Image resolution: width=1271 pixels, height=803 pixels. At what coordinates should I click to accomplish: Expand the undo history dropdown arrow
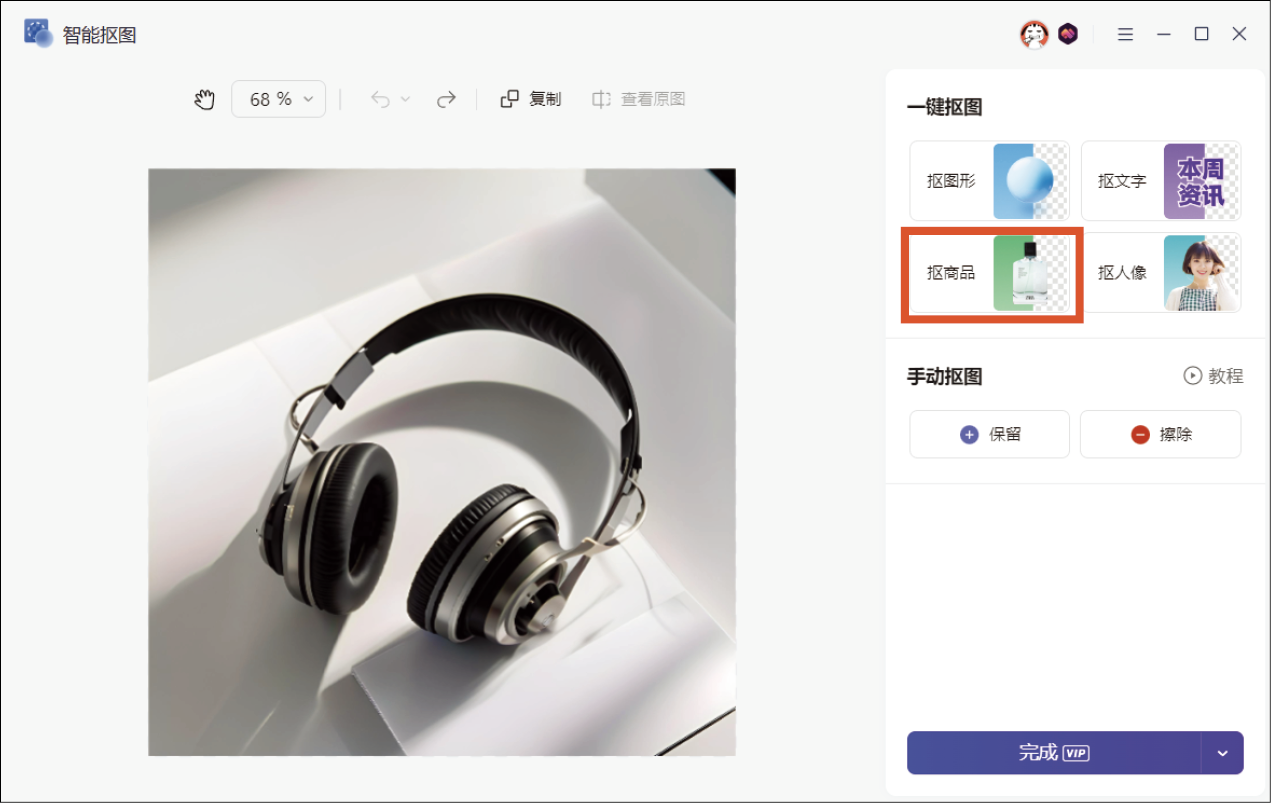[x=405, y=99]
